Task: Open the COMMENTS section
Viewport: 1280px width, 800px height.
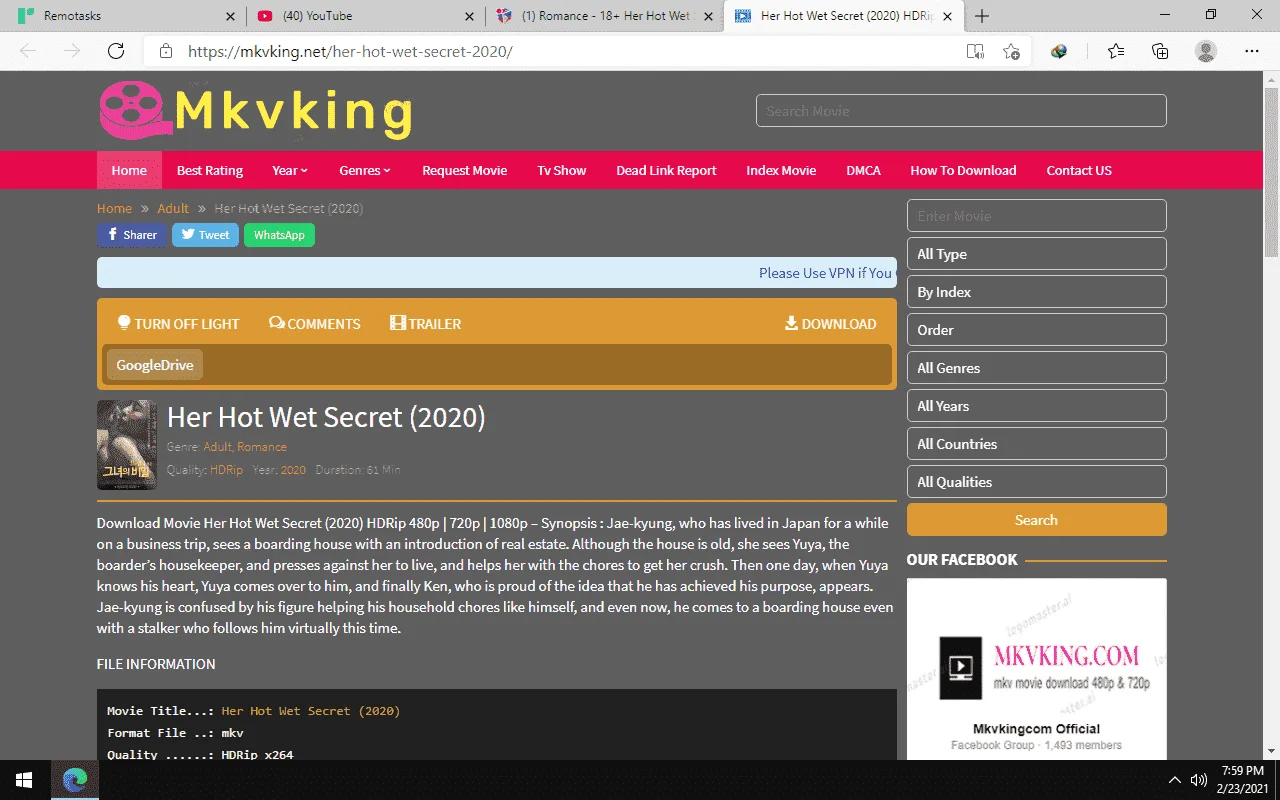Action: coord(314,323)
